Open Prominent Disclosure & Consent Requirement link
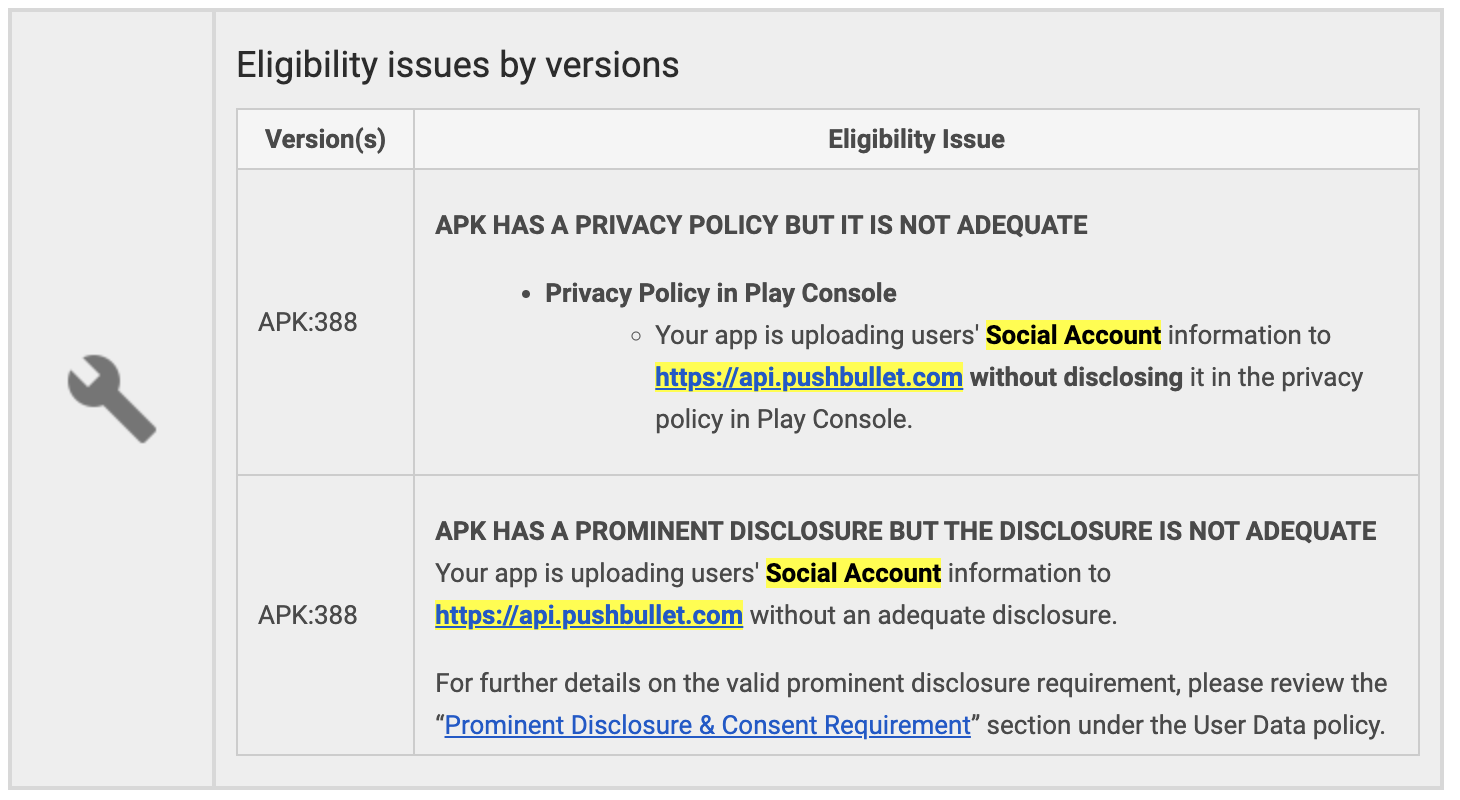The width and height of the screenshot is (1460, 800). point(708,725)
